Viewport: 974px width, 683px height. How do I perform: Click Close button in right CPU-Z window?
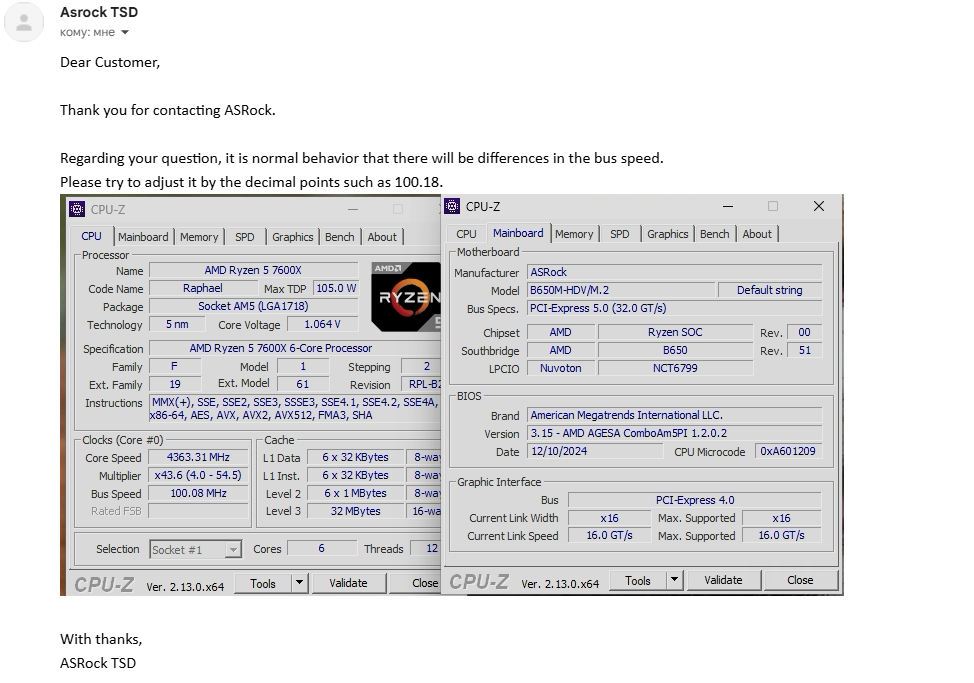tap(800, 580)
